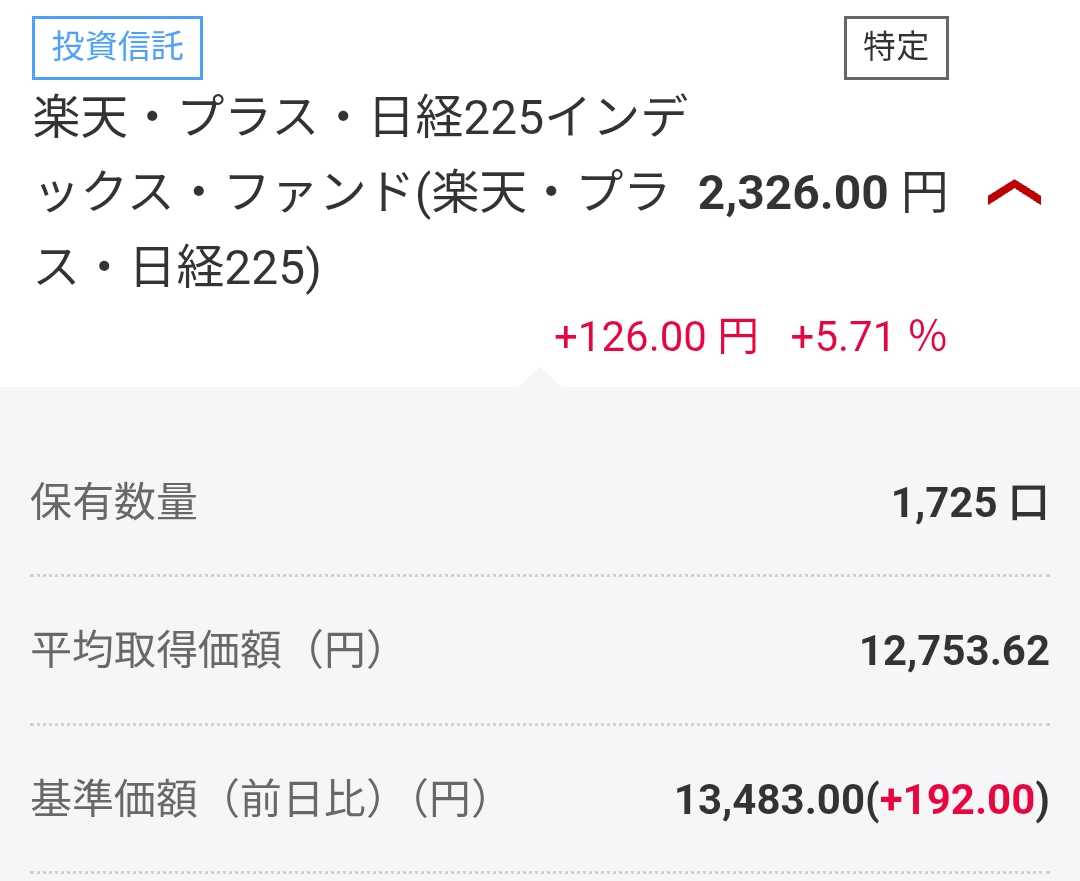
Task: Click the fund name line 楽天・プラス・日経225インデ
Action: [x=360, y=122]
